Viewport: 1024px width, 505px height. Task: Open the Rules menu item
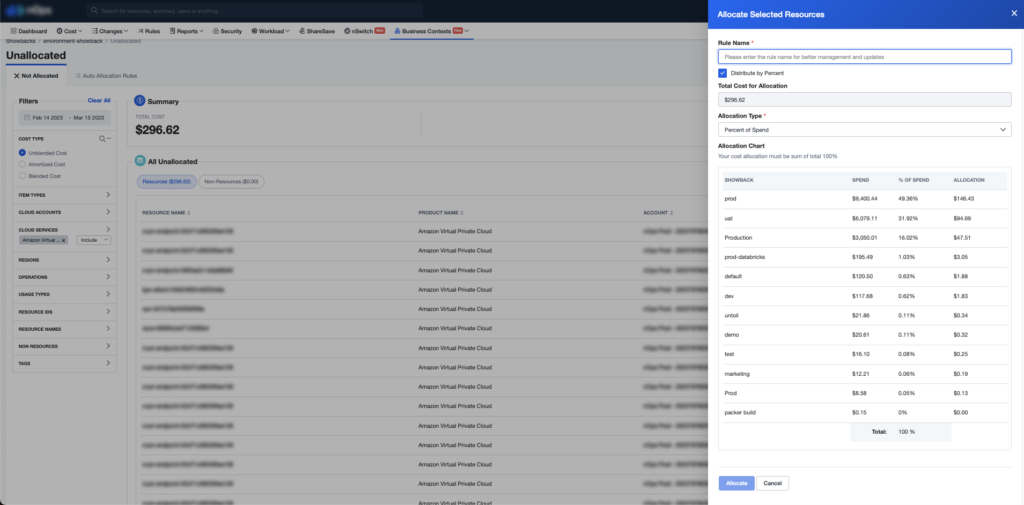(148, 31)
